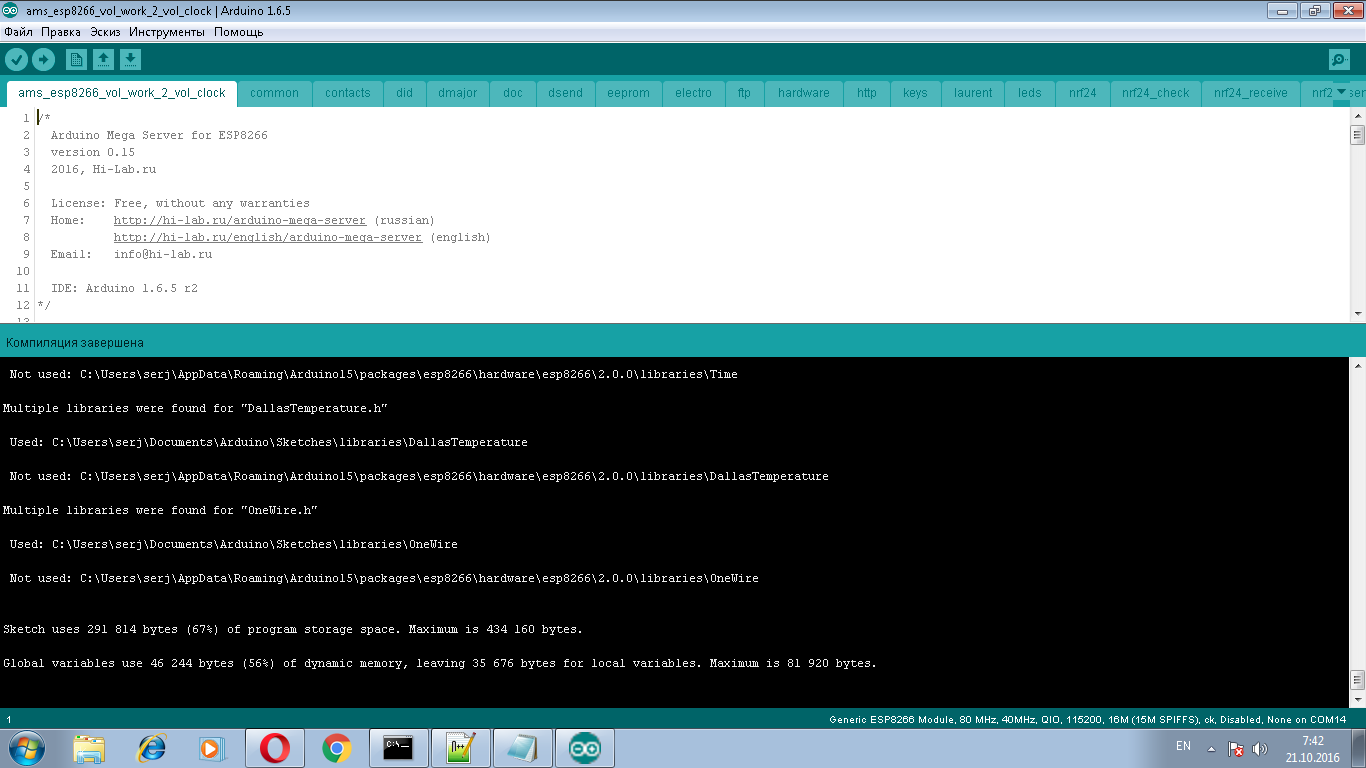Launch Opera from the taskbar
Screen dimensions: 1366x768
(x=275, y=748)
